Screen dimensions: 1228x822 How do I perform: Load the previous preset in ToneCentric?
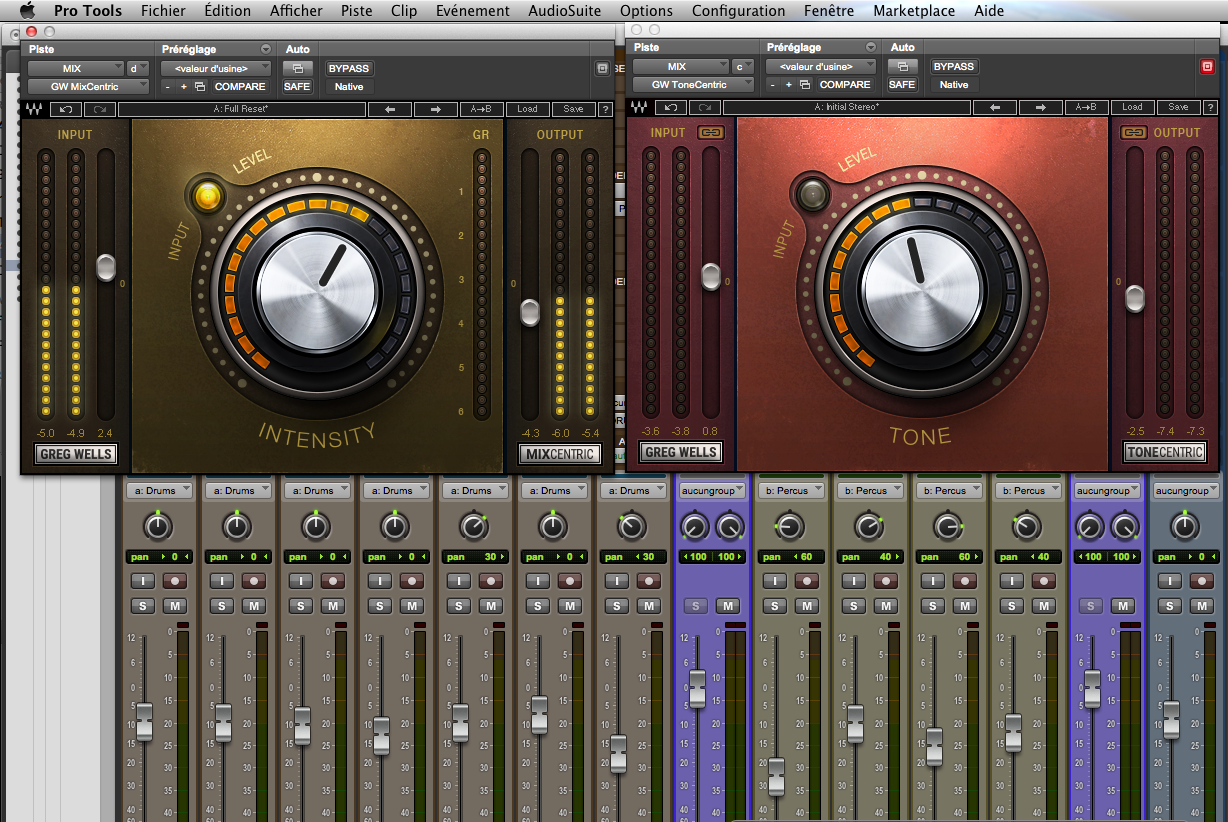coord(995,107)
